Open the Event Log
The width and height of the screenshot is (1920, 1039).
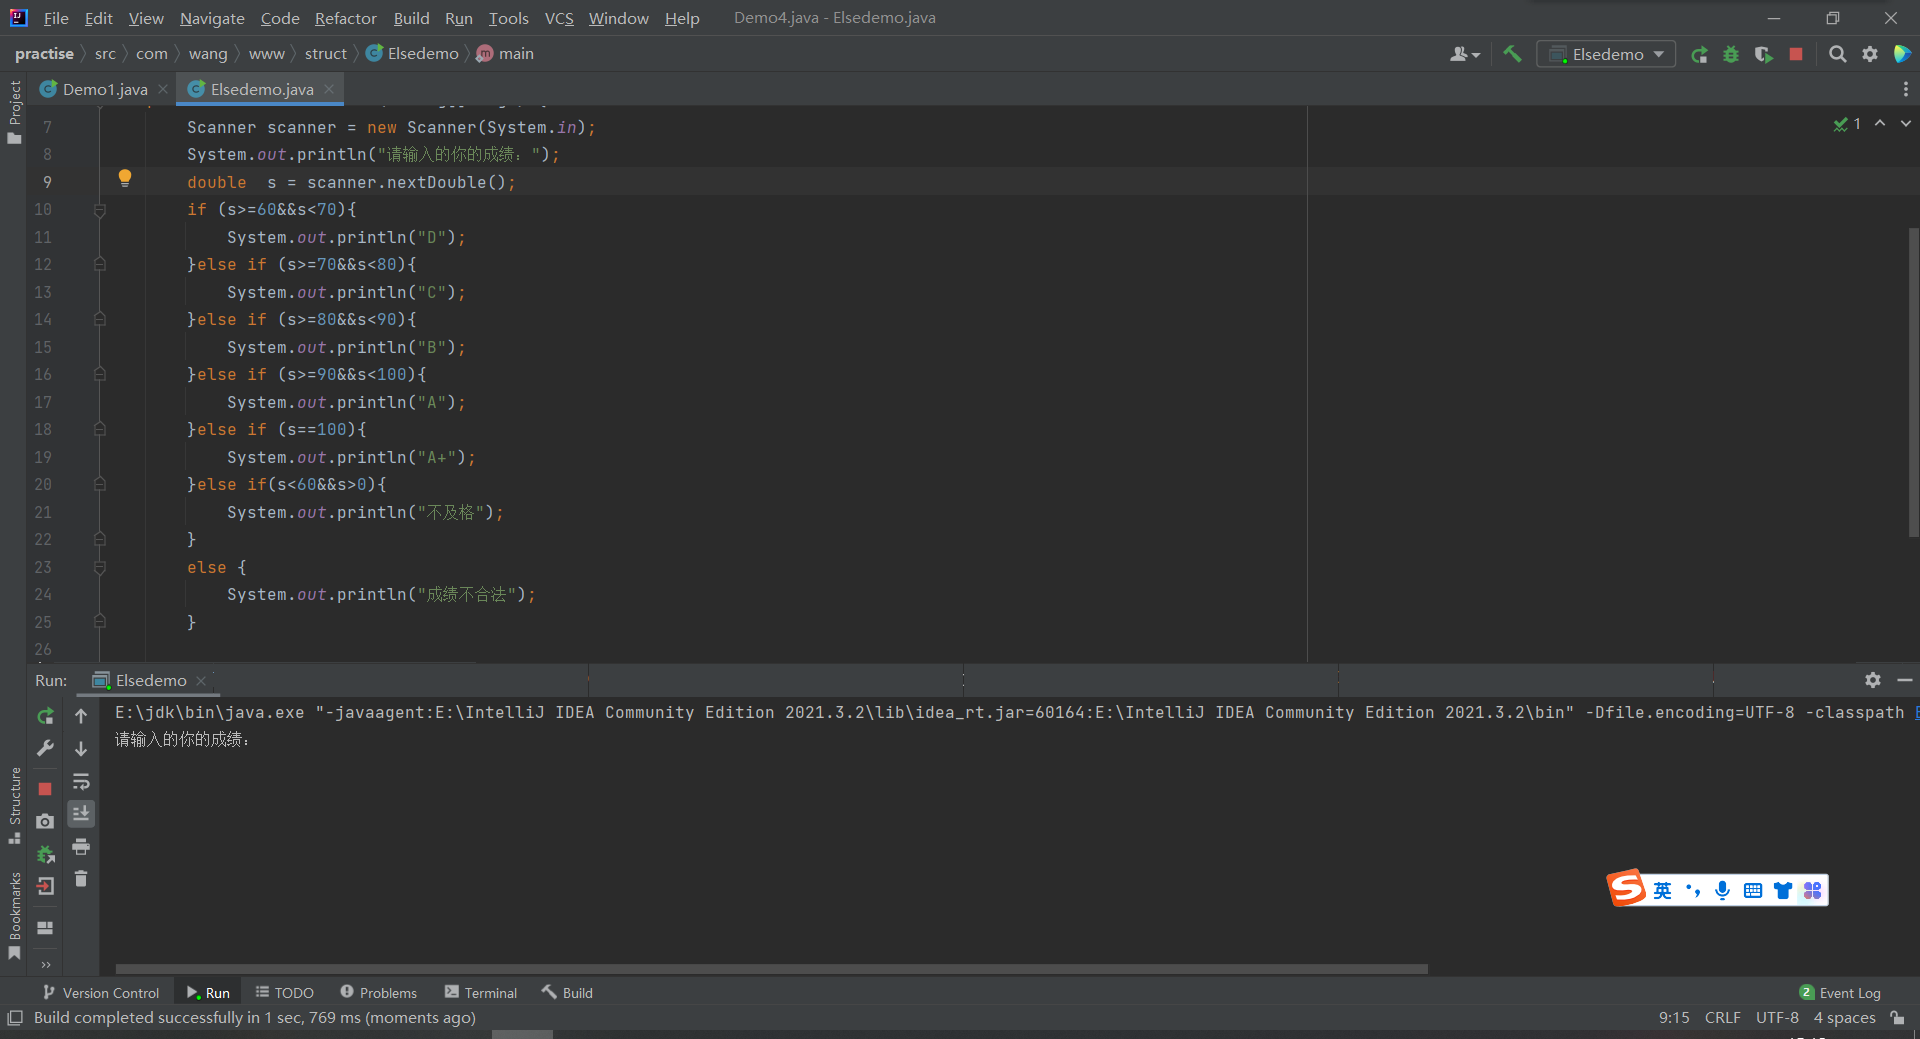(x=1840, y=992)
